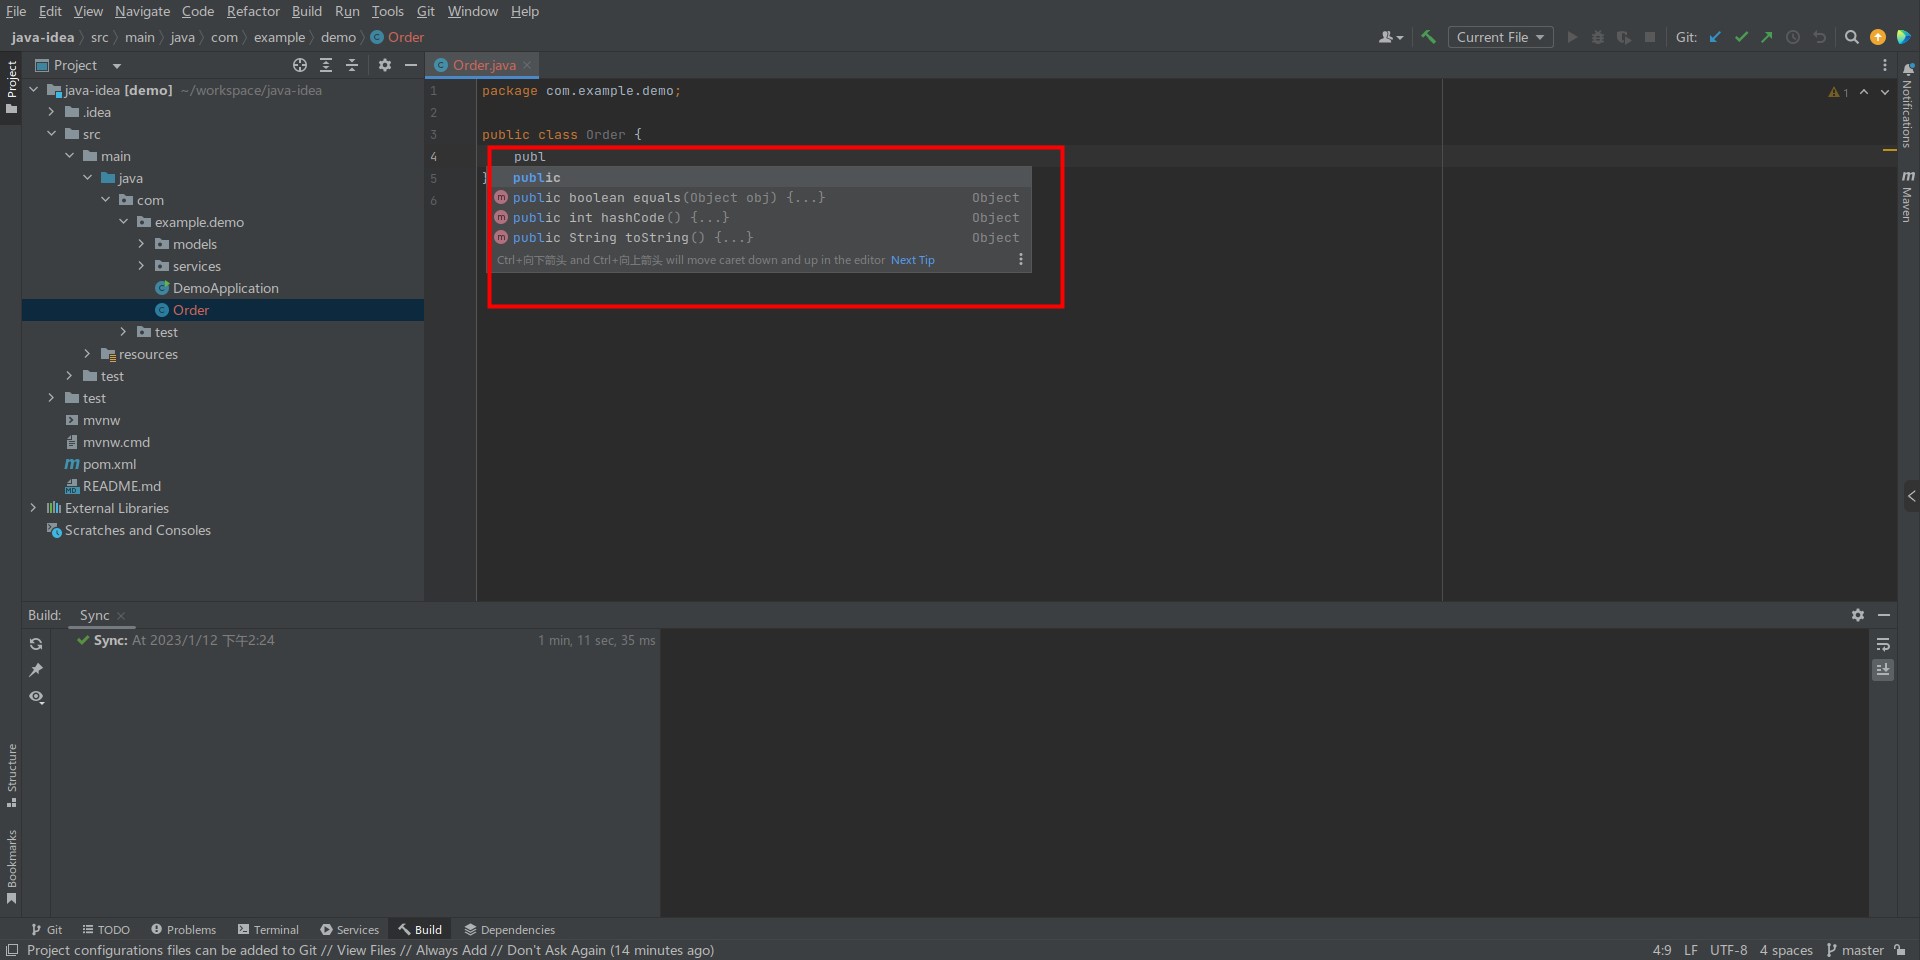The width and height of the screenshot is (1920, 960).
Task: Close the Sync tab in Build panel
Action: (x=121, y=616)
